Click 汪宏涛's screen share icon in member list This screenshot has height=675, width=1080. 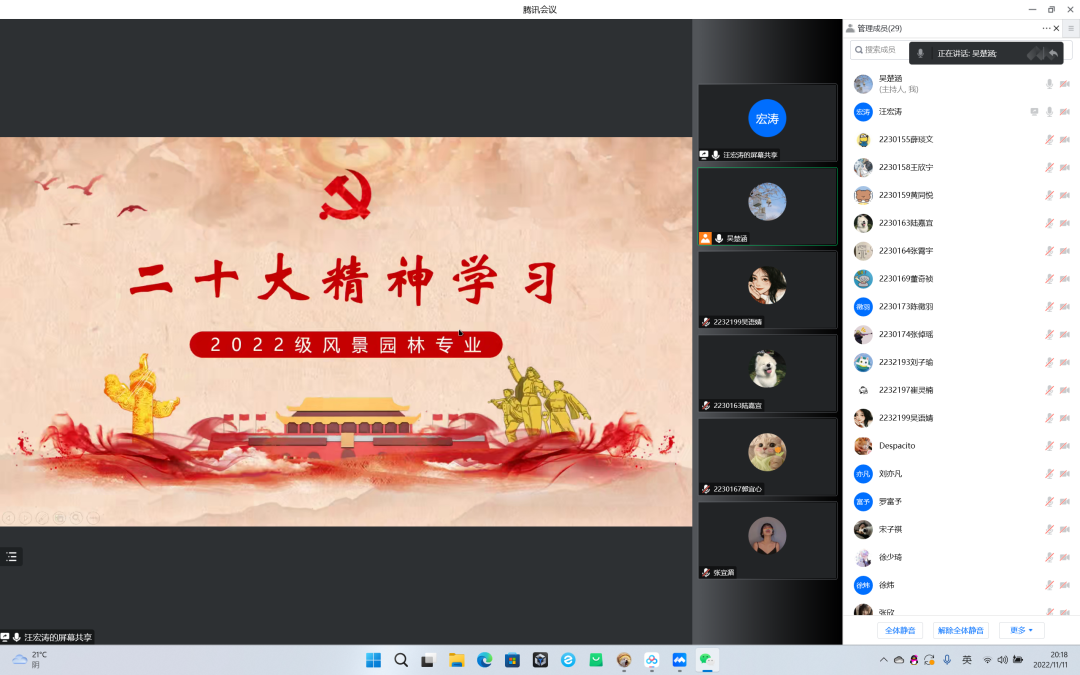(1034, 112)
